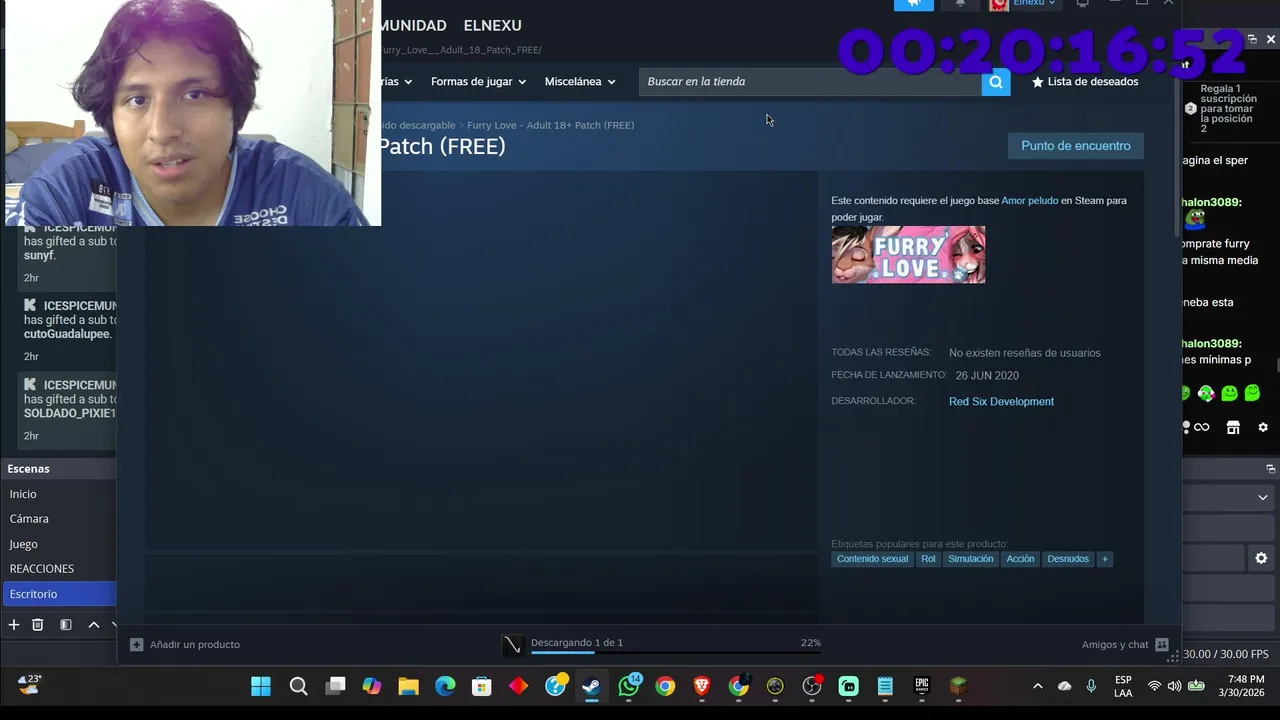The height and width of the screenshot is (720, 1280).
Task: Click the Furry Love banner thumbnail
Action: point(908,255)
